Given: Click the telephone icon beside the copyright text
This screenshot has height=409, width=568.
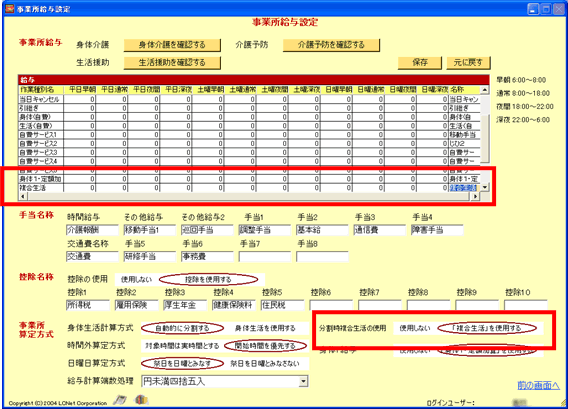Looking at the screenshot, I should (x=120, y=400).
